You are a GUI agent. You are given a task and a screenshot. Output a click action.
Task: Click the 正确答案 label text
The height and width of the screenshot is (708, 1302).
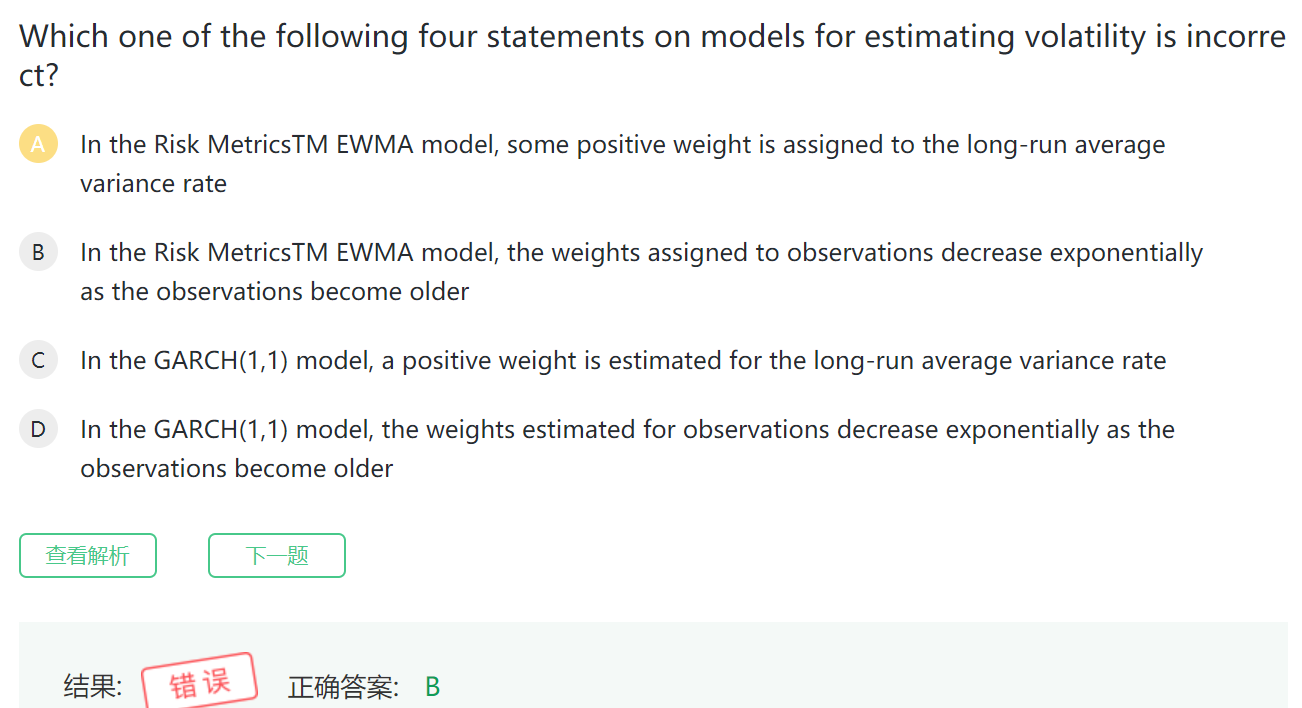343,687
